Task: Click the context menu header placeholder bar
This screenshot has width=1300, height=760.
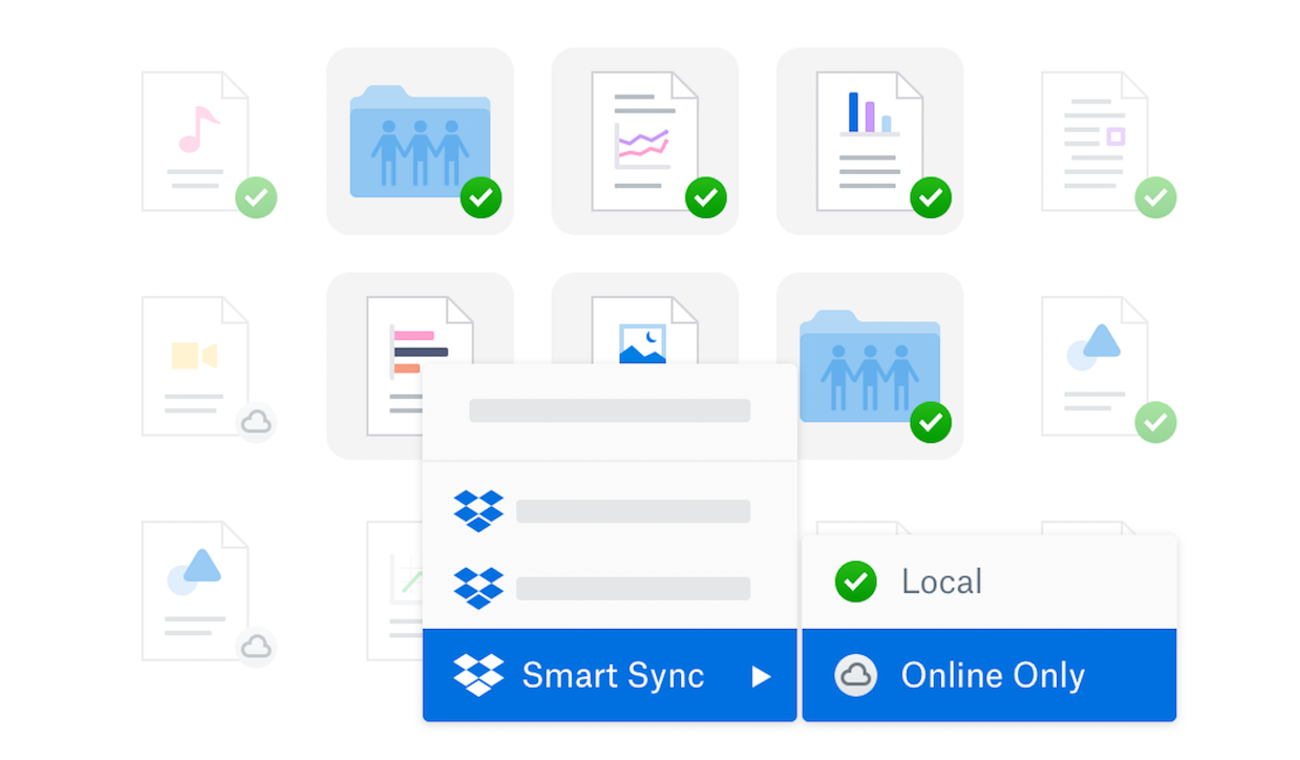Action: coord(609,411)
